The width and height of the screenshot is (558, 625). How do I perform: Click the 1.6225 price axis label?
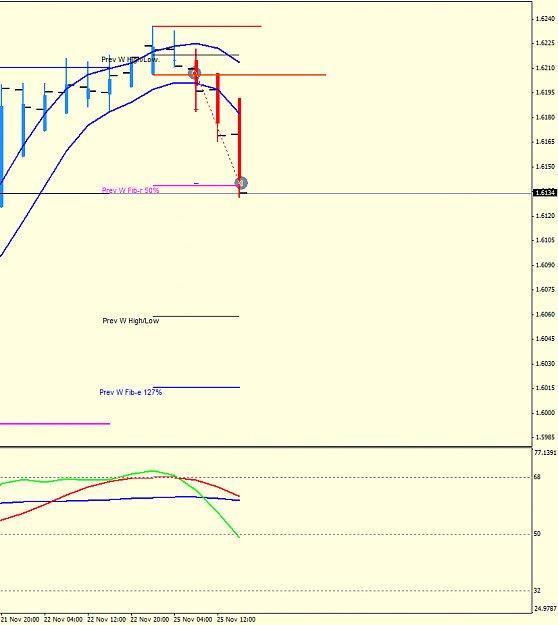tap(545, 43)
